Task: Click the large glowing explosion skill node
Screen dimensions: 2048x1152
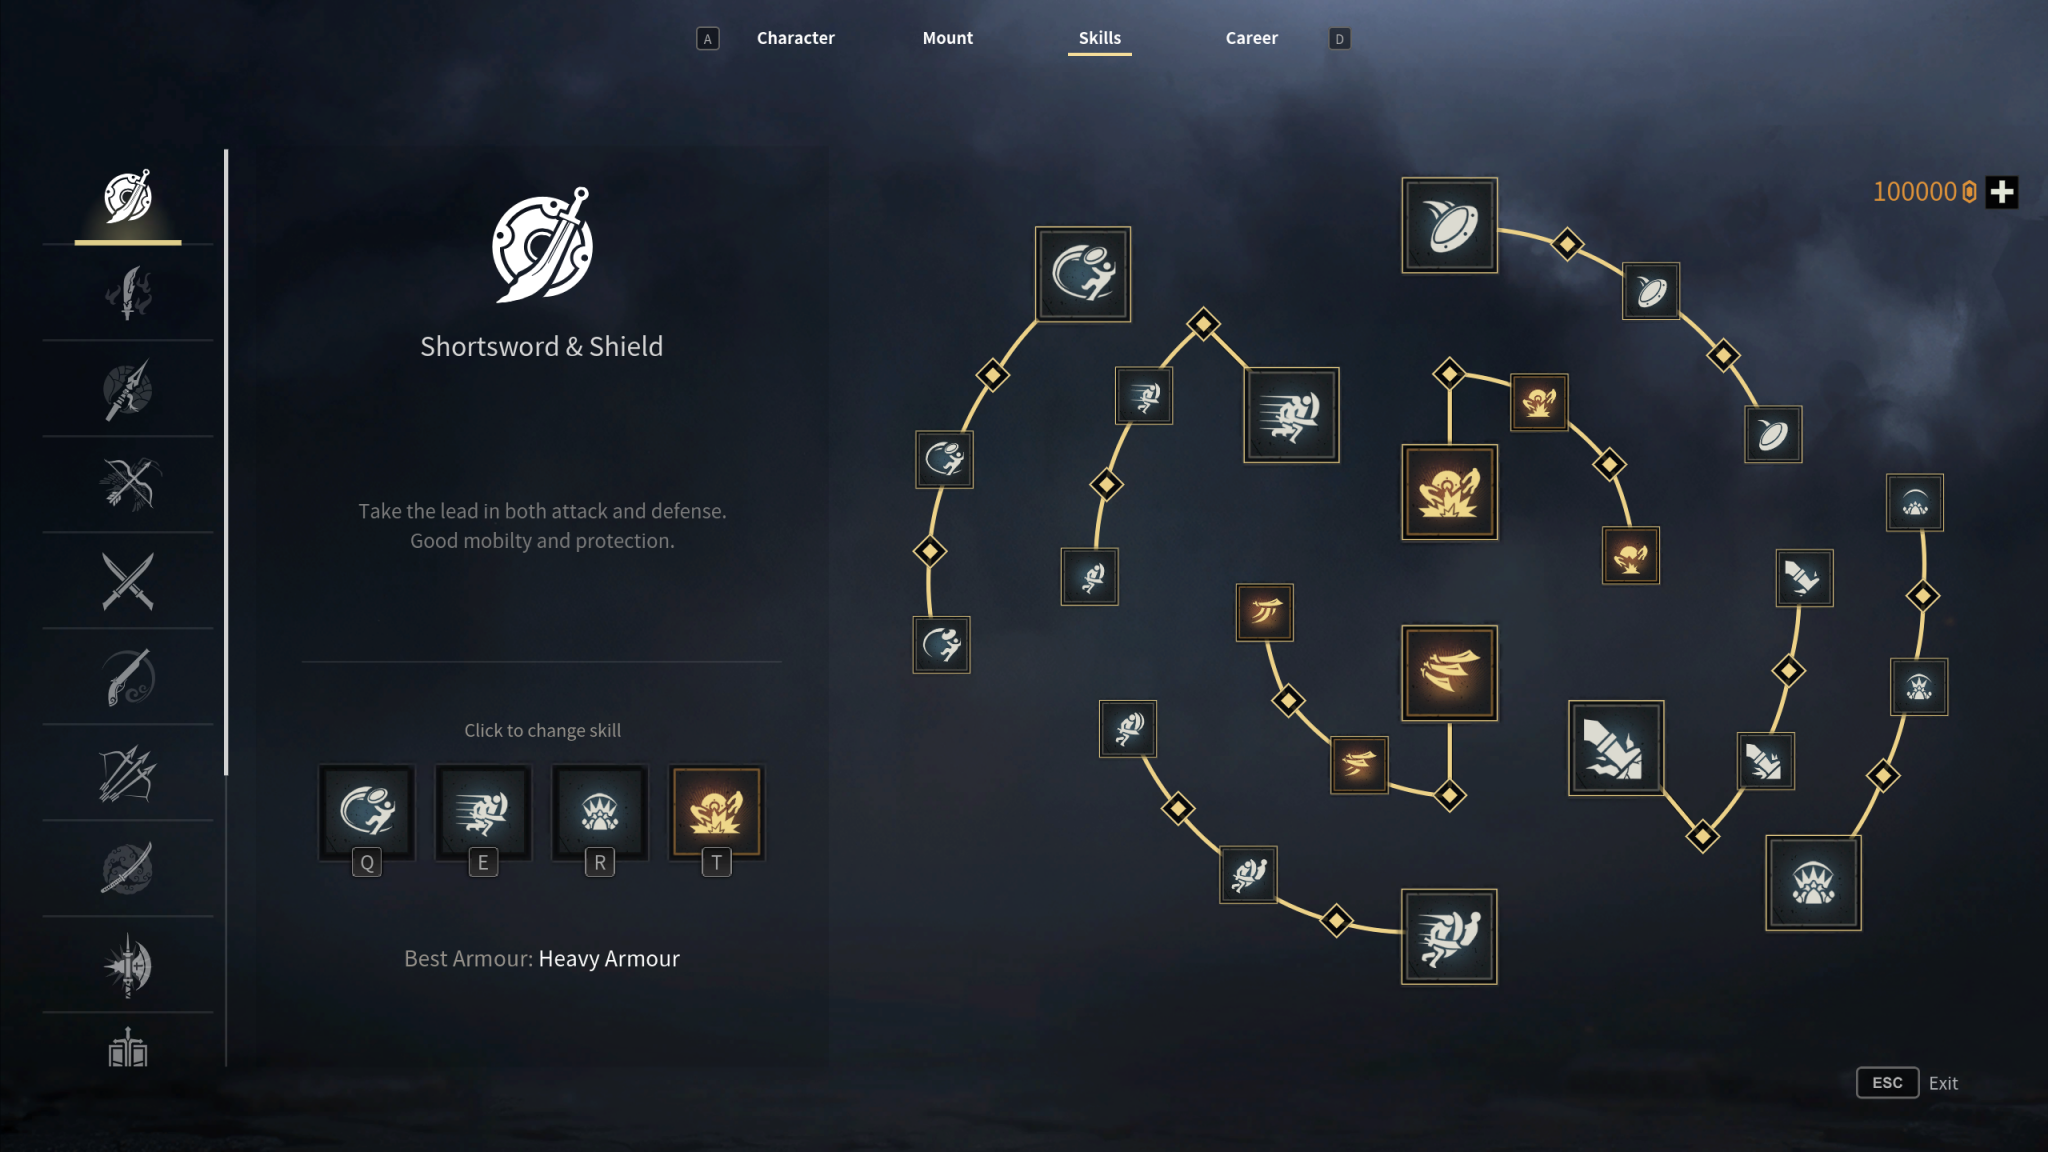Action: [1449, 492]
